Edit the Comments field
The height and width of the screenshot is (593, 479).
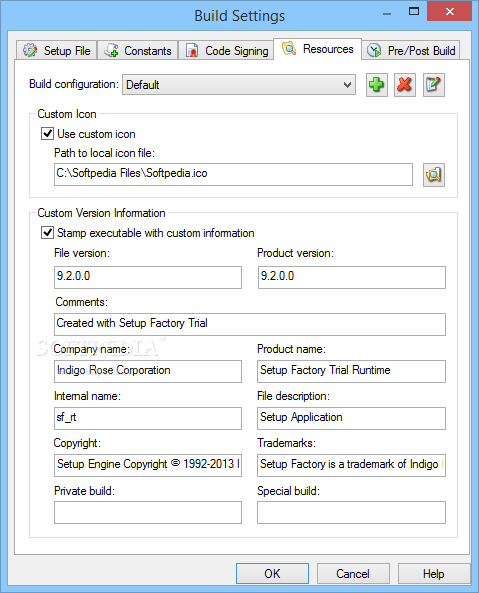coord(250,324)
